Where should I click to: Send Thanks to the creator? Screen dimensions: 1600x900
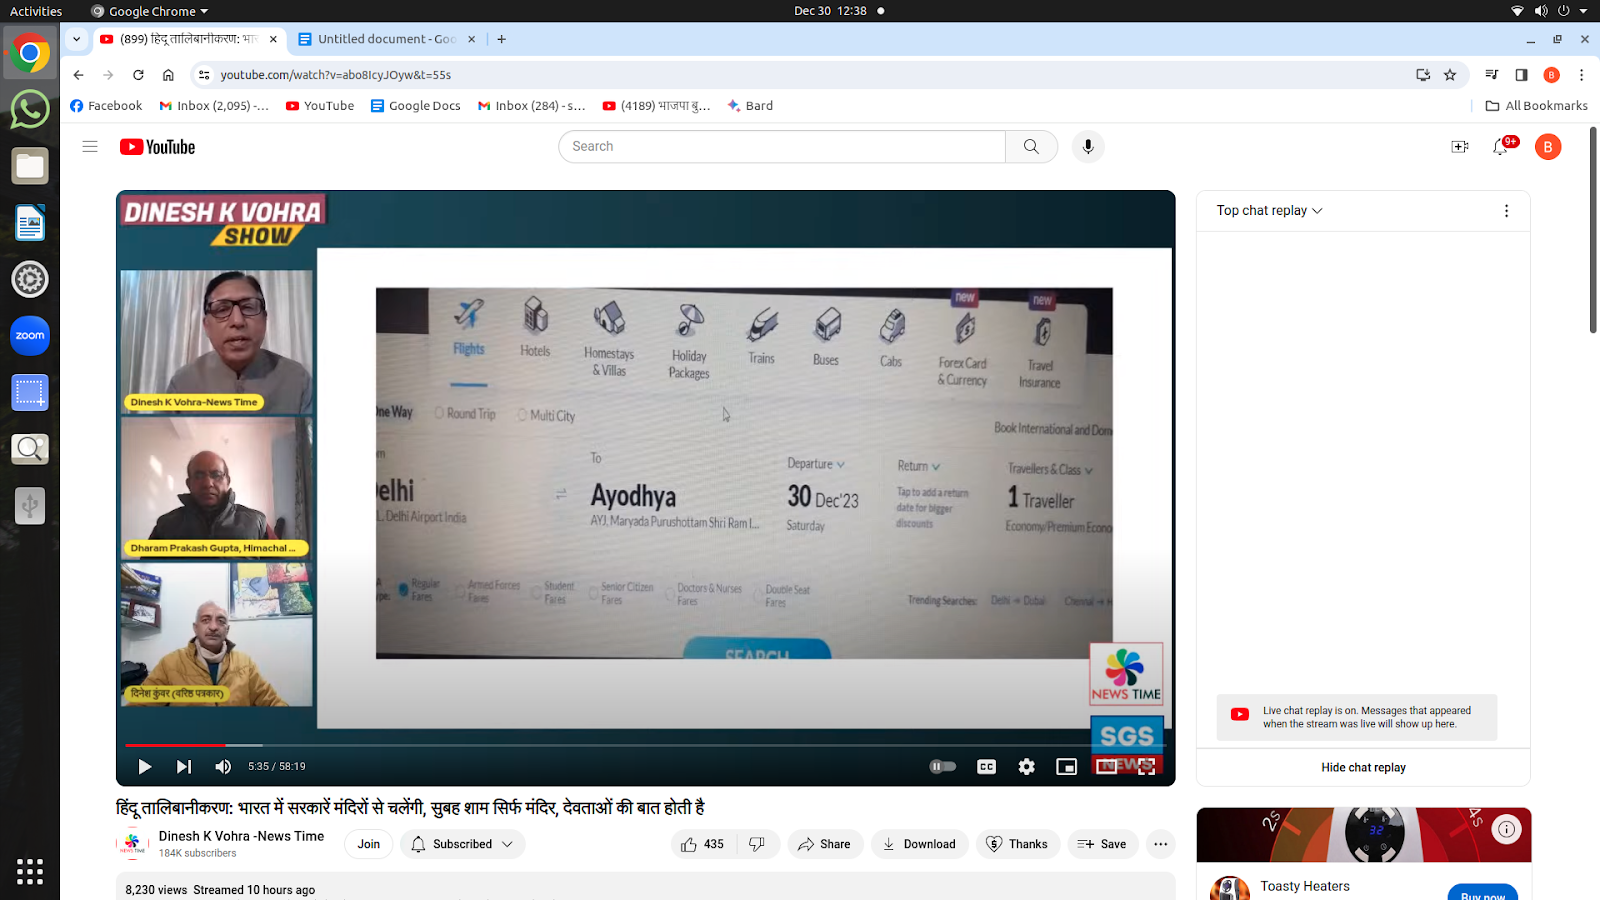coord(1017,844)
